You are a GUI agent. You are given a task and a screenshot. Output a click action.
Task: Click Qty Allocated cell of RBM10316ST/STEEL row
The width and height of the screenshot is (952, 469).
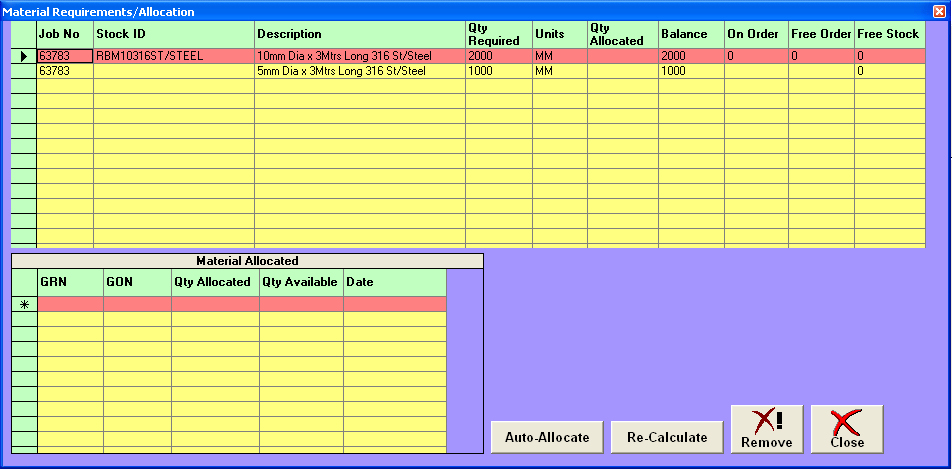point(623,56)
